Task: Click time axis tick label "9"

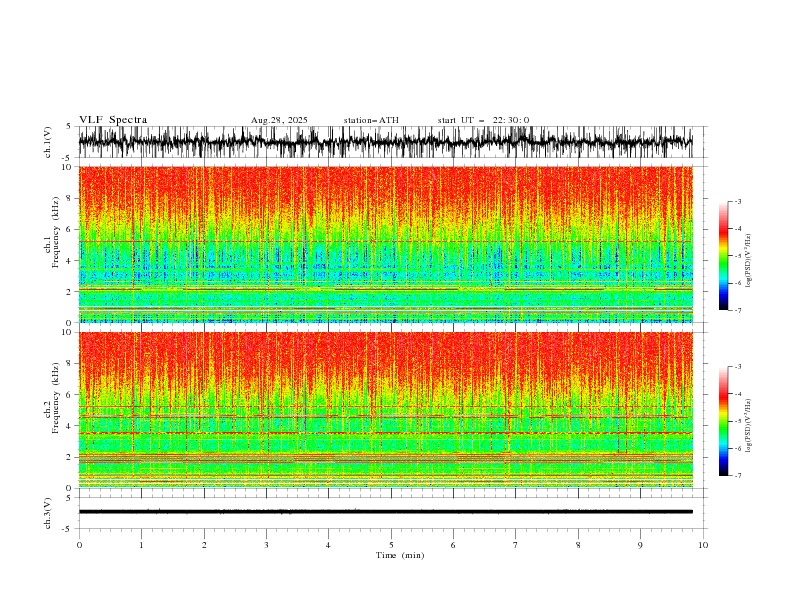Action: [640, 545]
